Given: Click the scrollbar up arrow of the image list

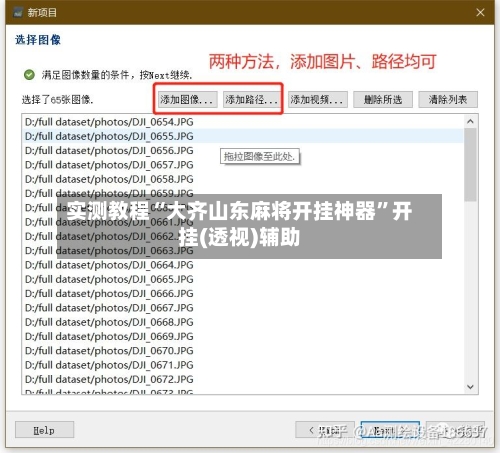Looking at the screenshot, I should [470, 122].
